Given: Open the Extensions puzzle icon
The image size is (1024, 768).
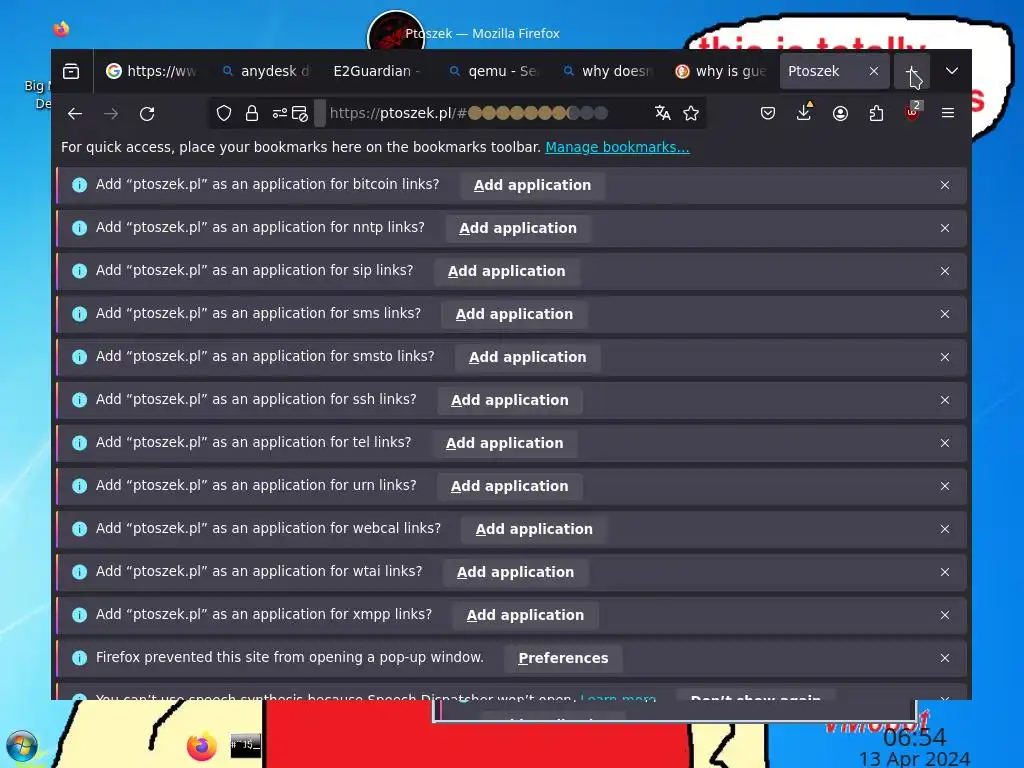Looking at the screenshot, I should [876, 113].
